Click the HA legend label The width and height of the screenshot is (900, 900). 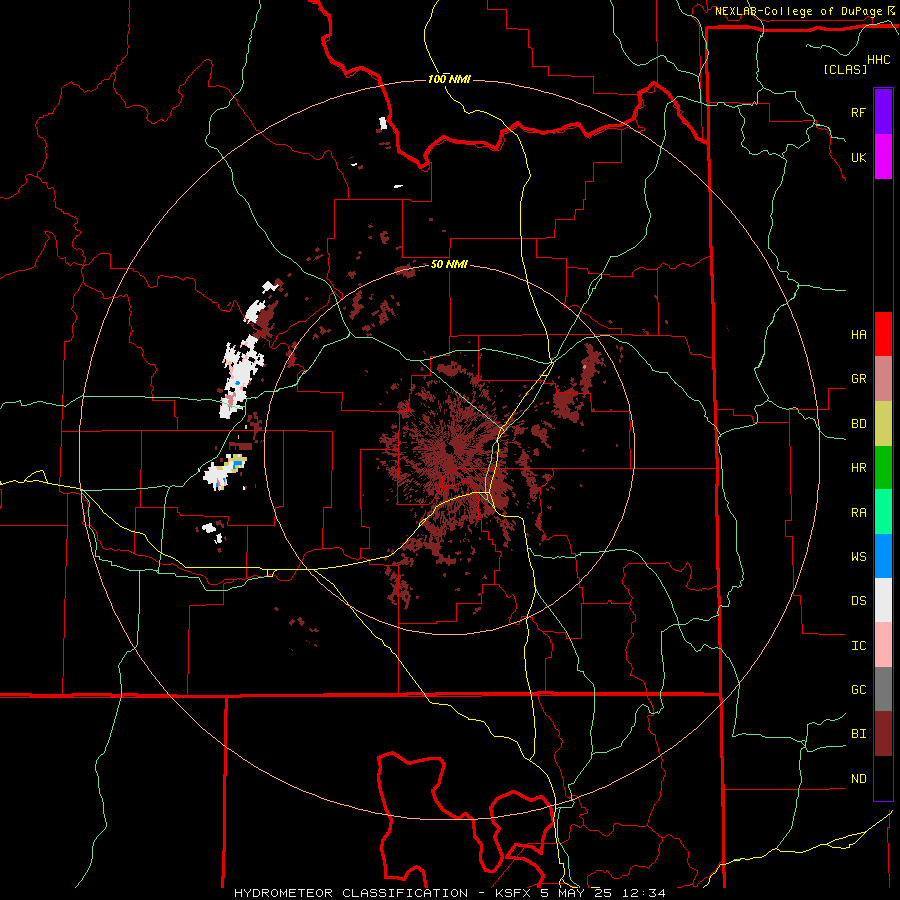[x=858, y=335]
